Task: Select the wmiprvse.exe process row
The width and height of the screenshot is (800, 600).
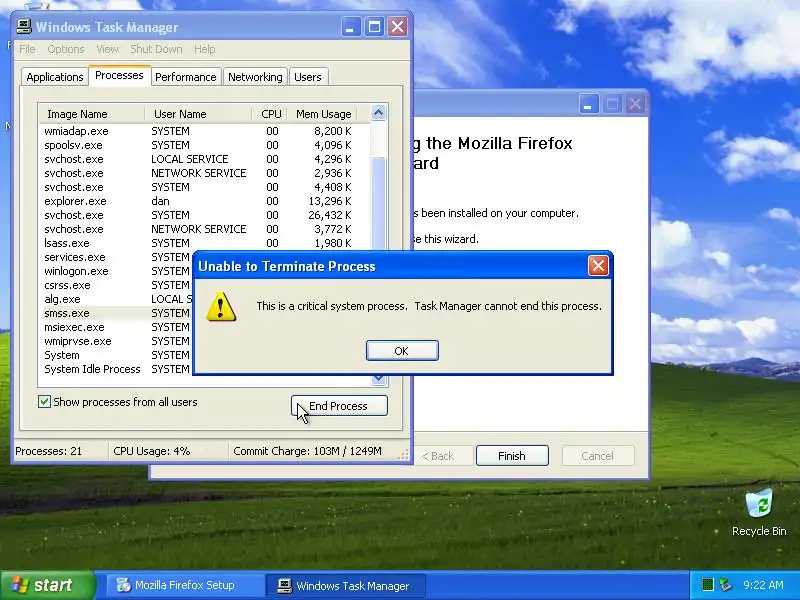Action: coord(116,341)
